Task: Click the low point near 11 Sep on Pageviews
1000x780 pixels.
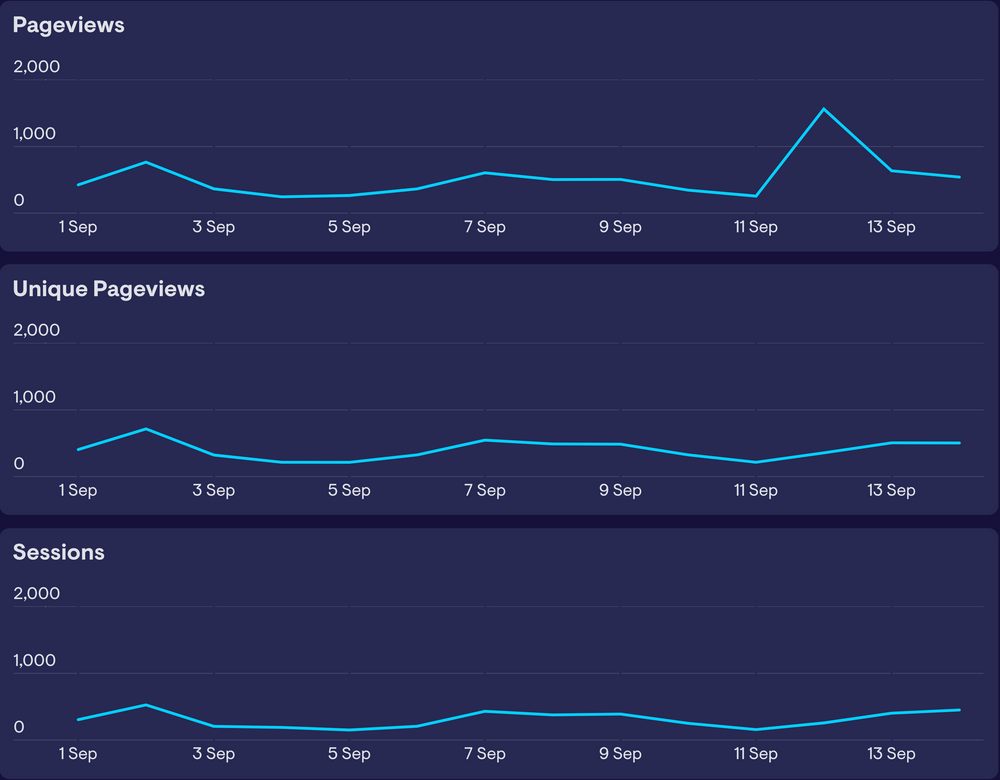Action: [x=755, y=197]
